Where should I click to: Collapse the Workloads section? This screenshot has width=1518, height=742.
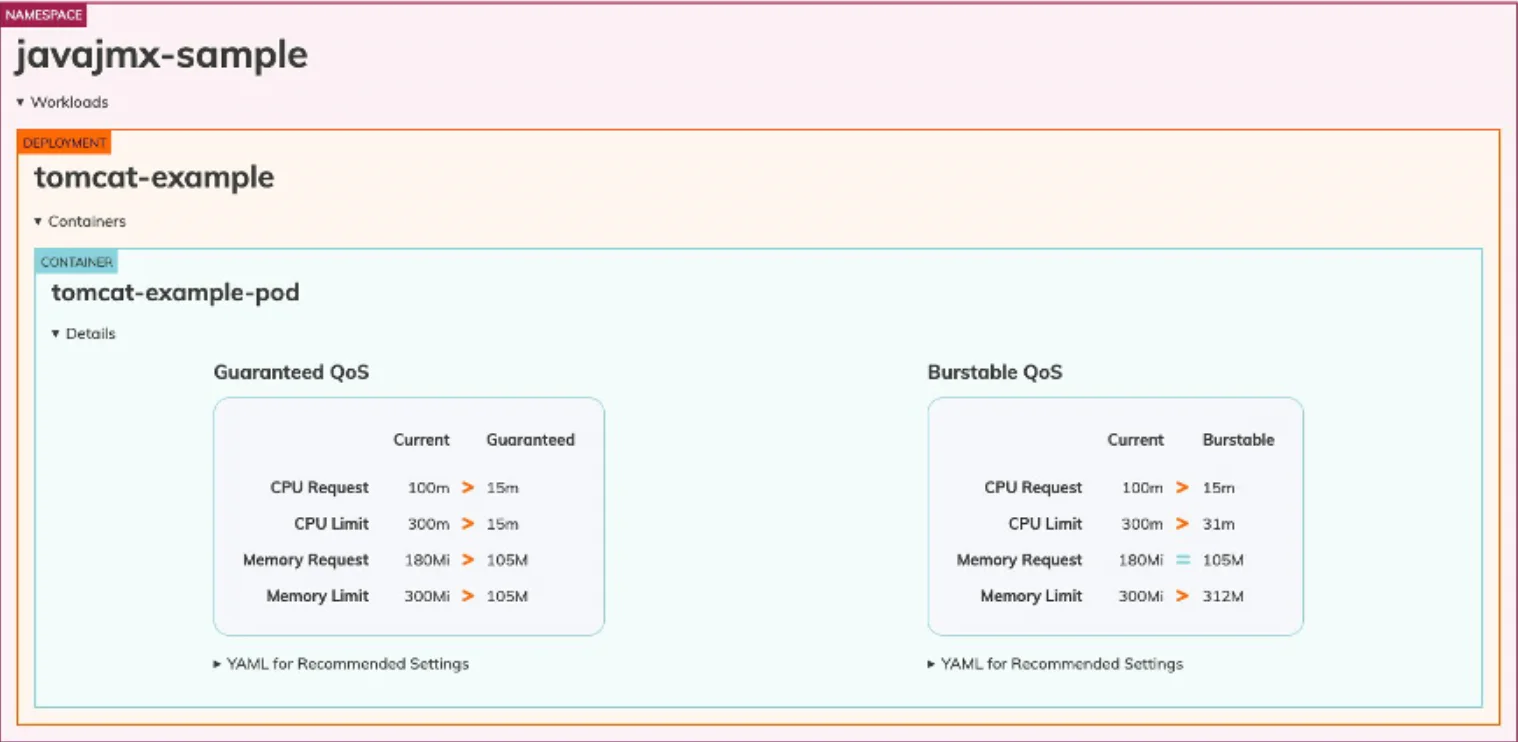tap(61, 102)
